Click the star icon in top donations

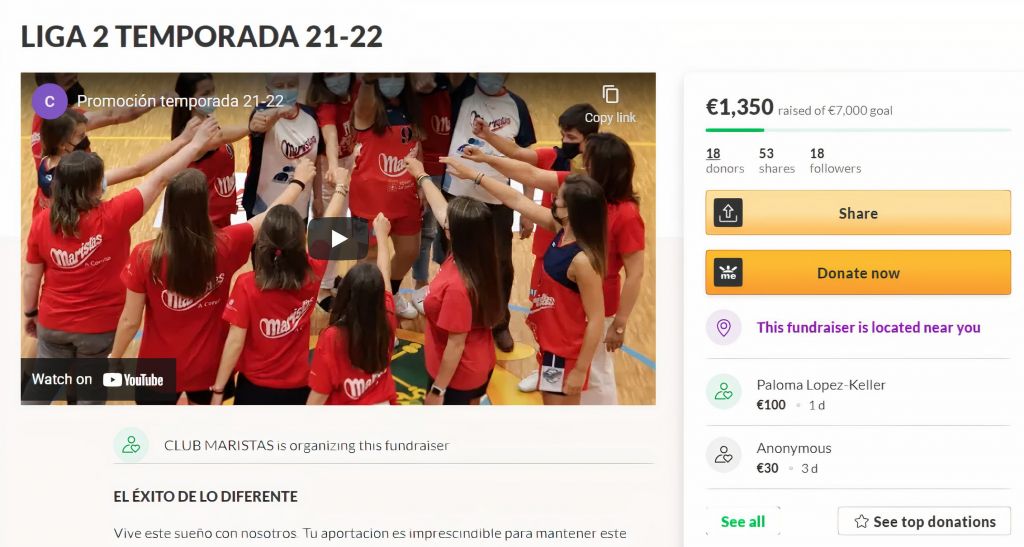click(x=861, y=522)
